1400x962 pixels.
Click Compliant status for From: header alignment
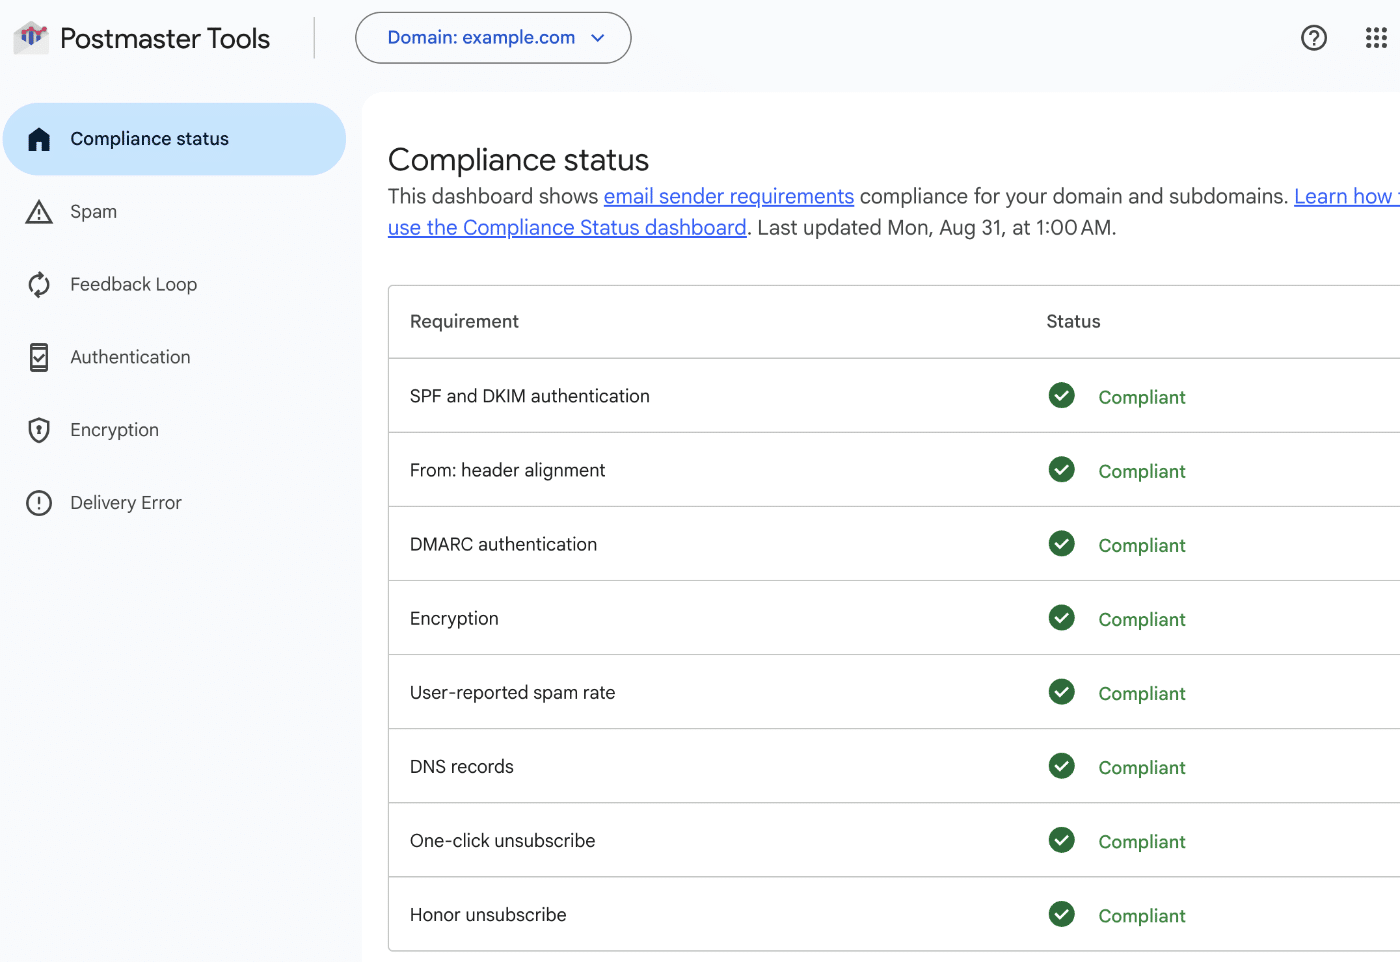(x=1142, y=471)
